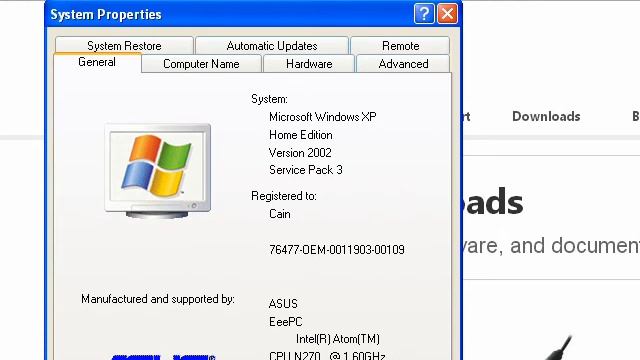
Task: Click the text 'Version 2002'
Action: click(x=300, y=153)
